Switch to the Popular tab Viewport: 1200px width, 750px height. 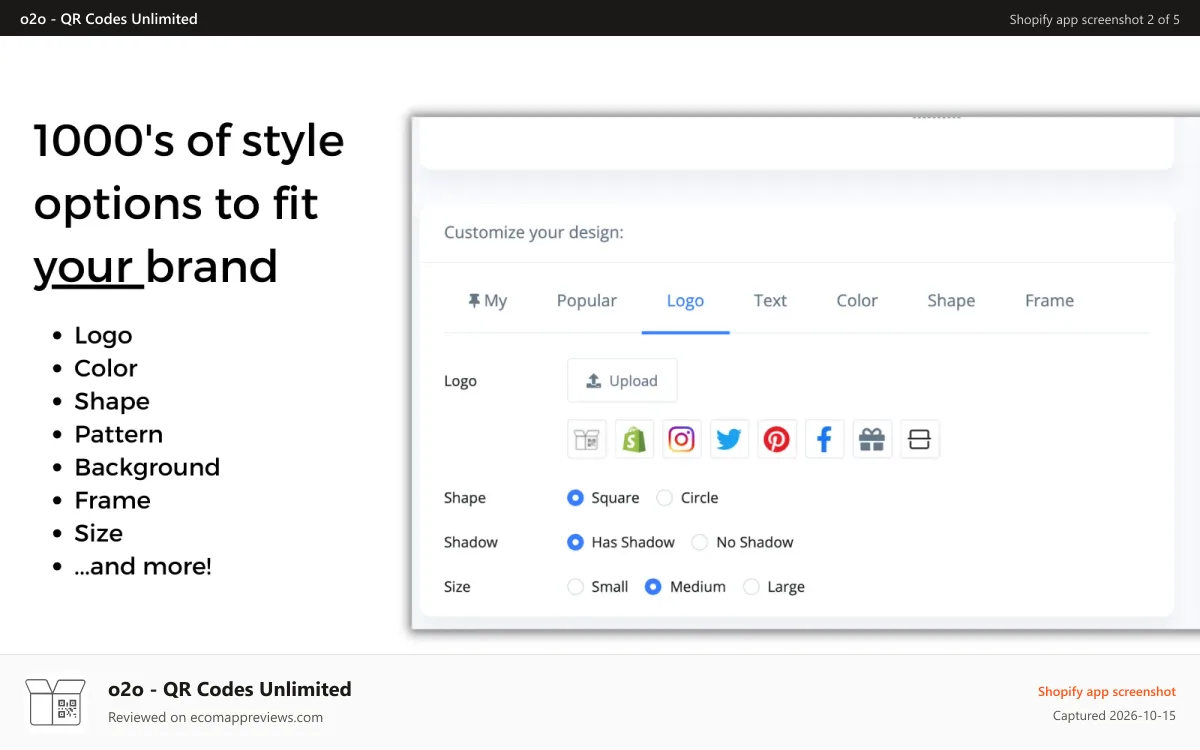tap(587, 300)
